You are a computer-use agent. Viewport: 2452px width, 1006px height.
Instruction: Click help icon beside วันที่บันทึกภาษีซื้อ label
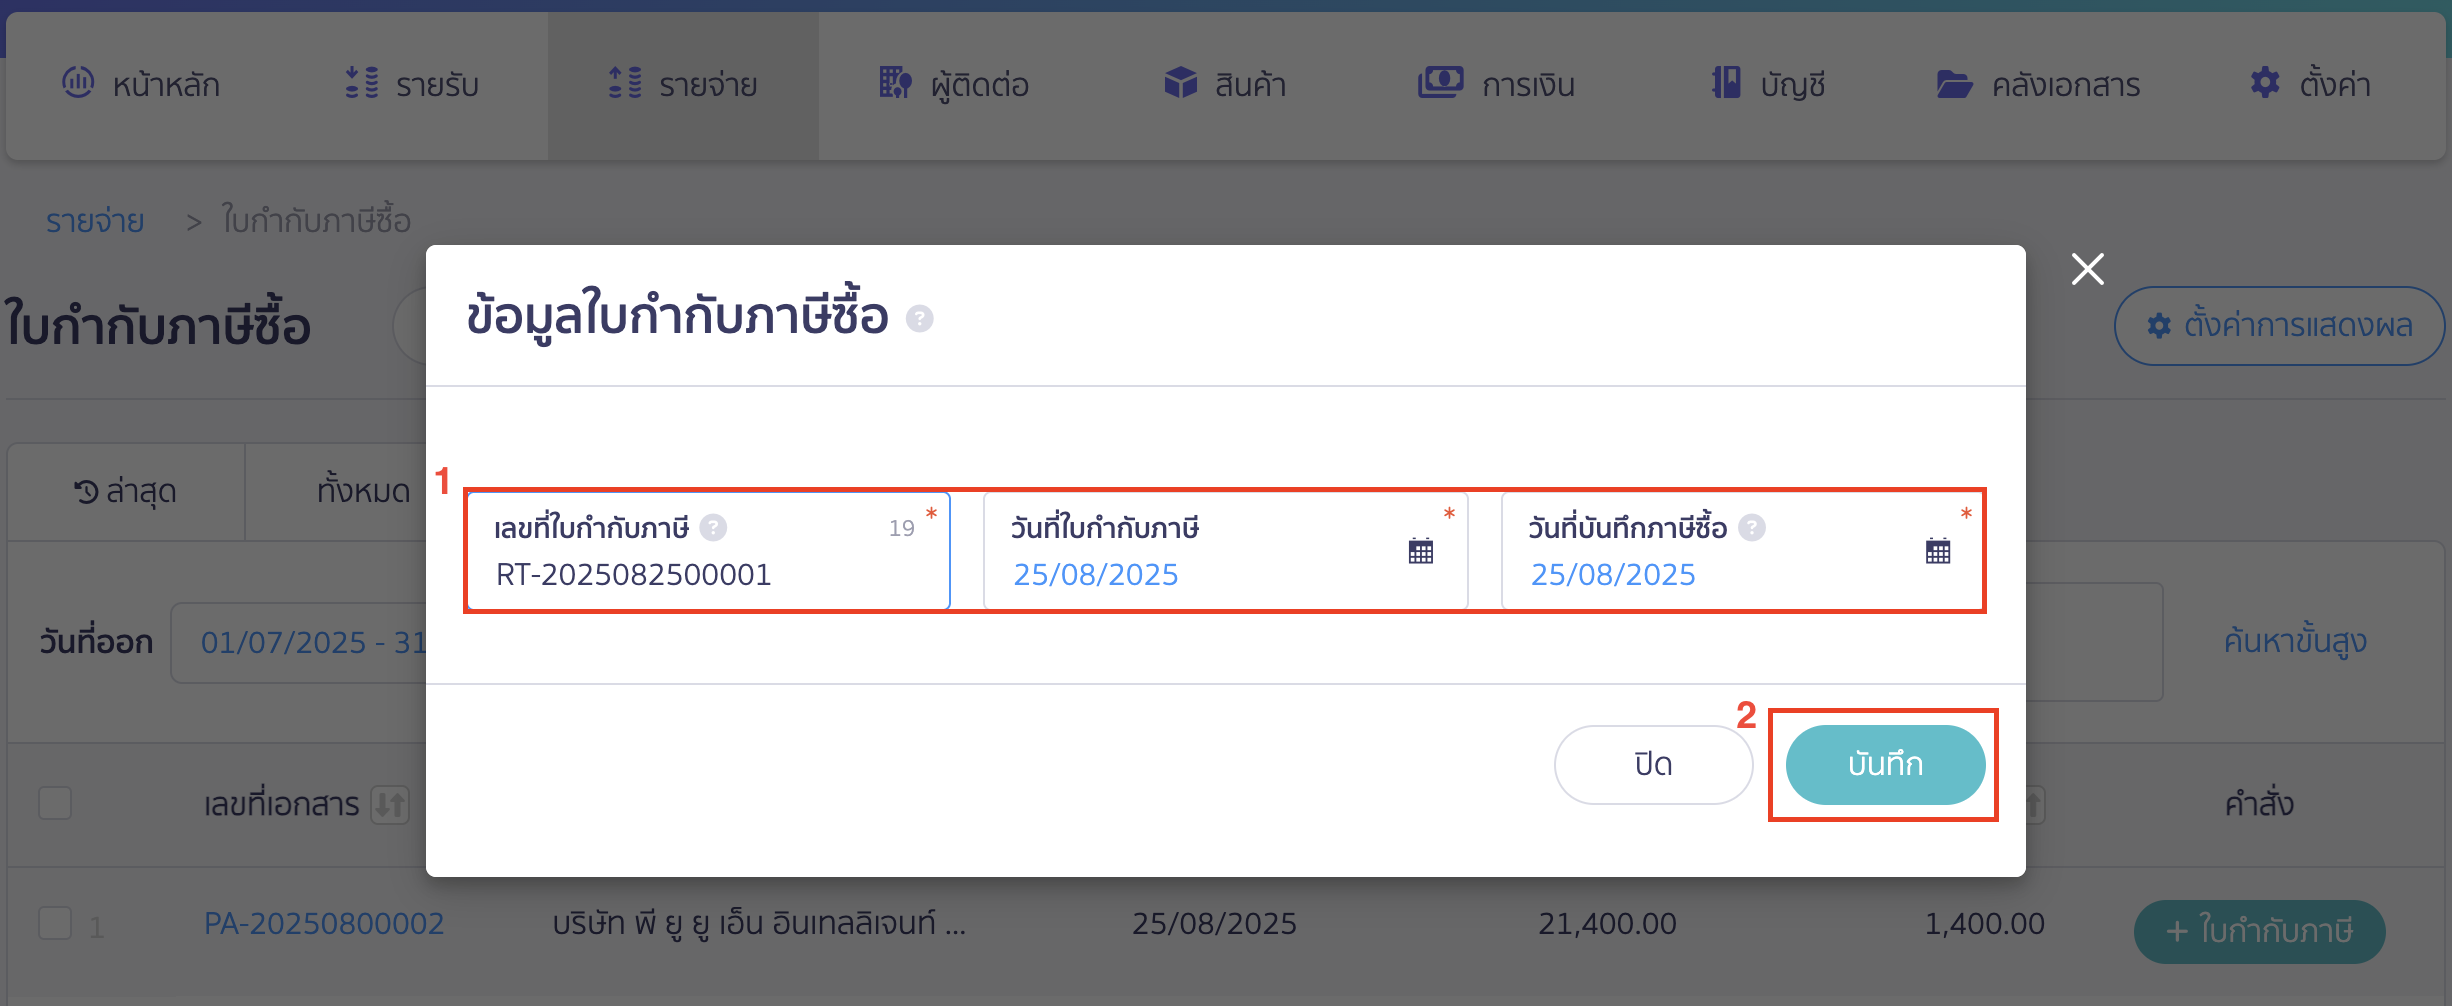(1751, 527)
